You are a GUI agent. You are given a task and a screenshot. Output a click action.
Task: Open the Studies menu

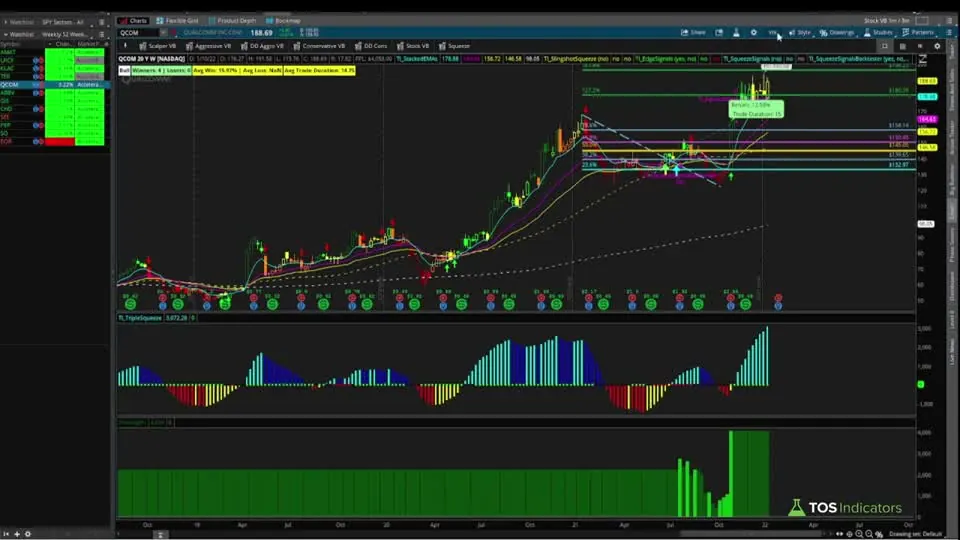pyautogui.click(x=879, y=32)
